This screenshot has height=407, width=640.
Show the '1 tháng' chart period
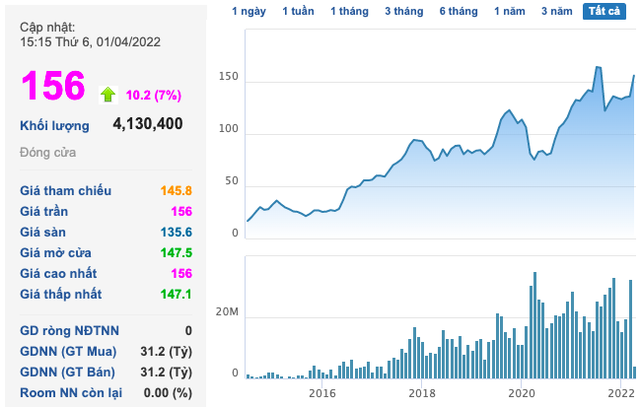point(349,11)
